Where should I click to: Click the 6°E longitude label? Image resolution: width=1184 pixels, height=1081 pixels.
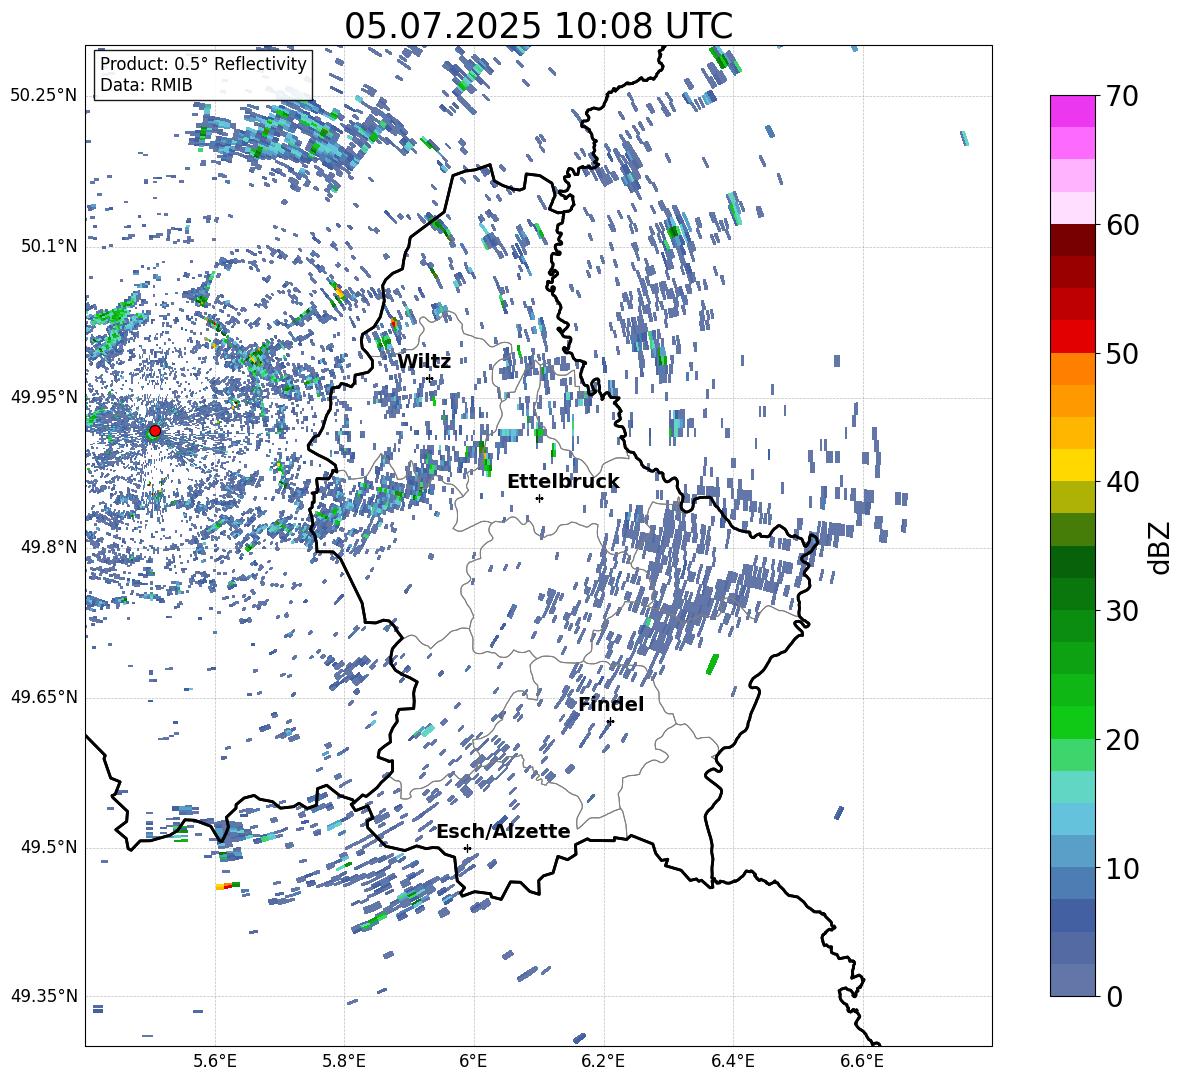473,1061
